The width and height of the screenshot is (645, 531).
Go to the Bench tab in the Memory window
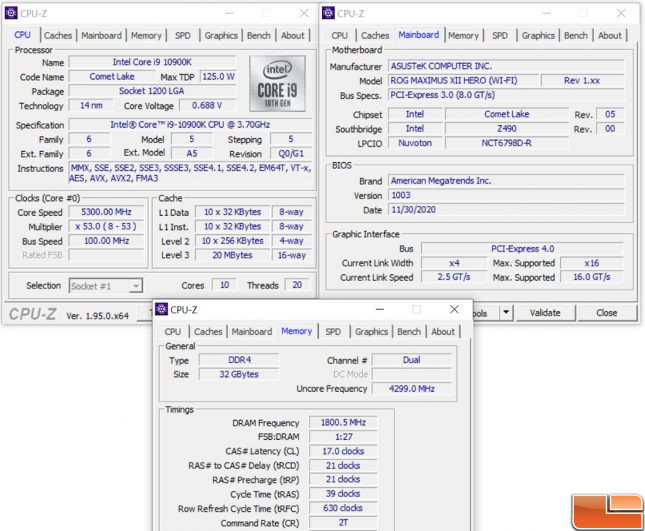[x=409, y=332]
